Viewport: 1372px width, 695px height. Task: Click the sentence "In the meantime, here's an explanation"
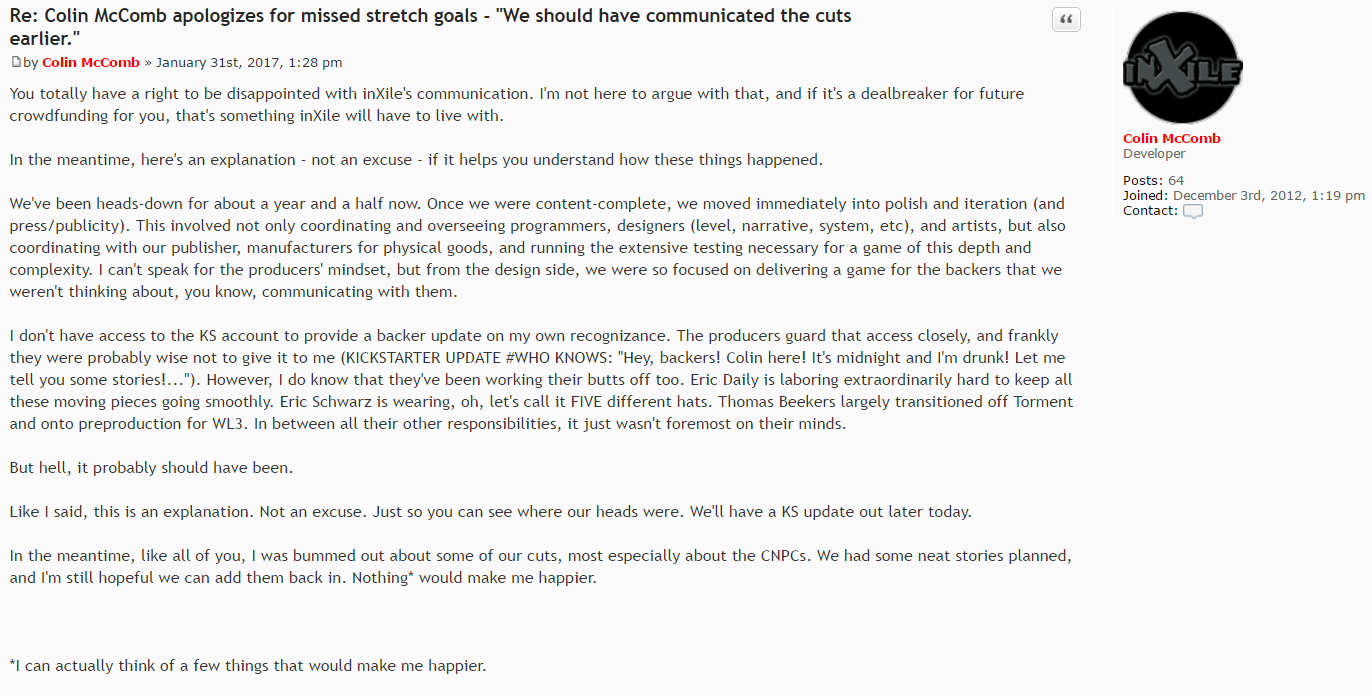pos(416,160)
